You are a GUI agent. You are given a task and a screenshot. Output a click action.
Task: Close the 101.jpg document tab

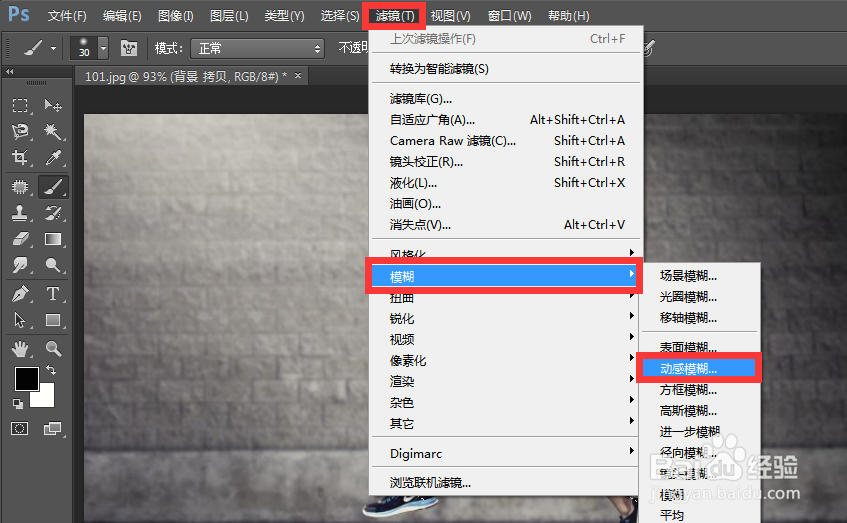[x=298, y=76]
